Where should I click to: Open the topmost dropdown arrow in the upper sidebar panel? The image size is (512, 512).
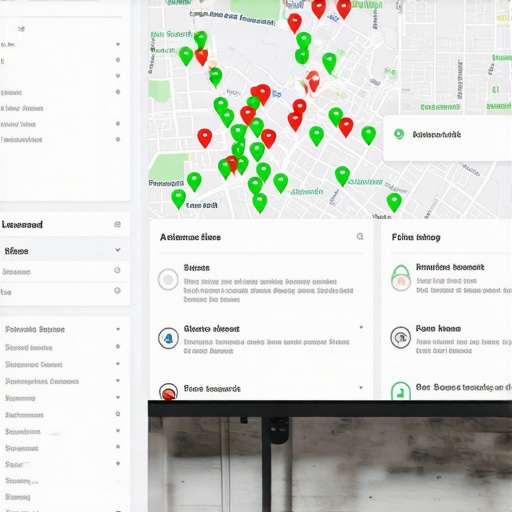click(118, 44)
